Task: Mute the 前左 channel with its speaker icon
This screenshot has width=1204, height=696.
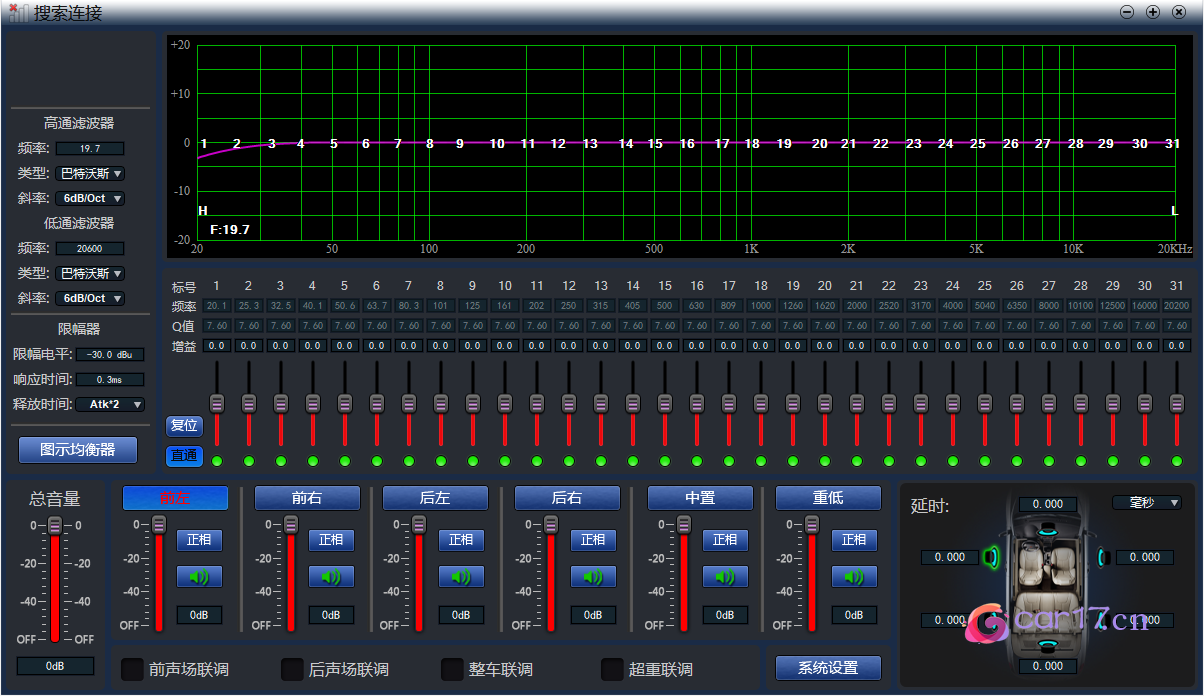Action: (x=199, y=577)
